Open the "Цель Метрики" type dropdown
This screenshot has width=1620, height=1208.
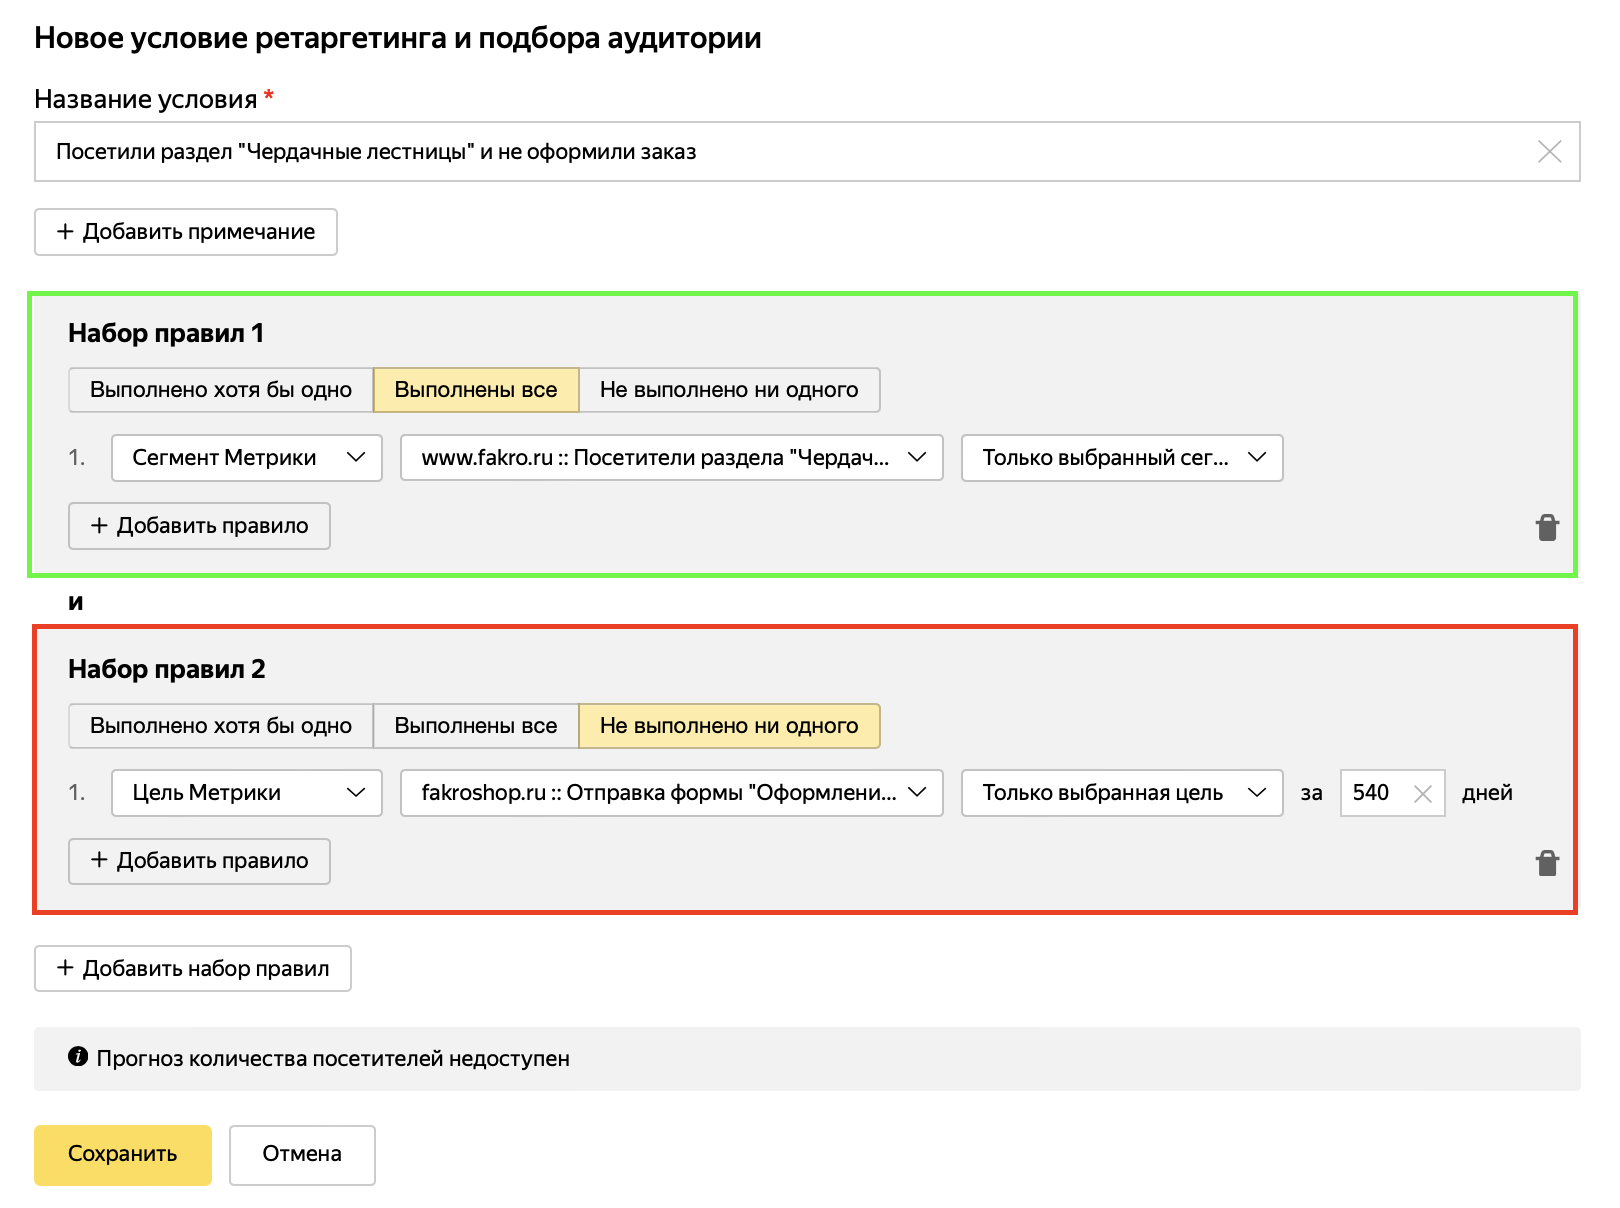tap(247, 793)
